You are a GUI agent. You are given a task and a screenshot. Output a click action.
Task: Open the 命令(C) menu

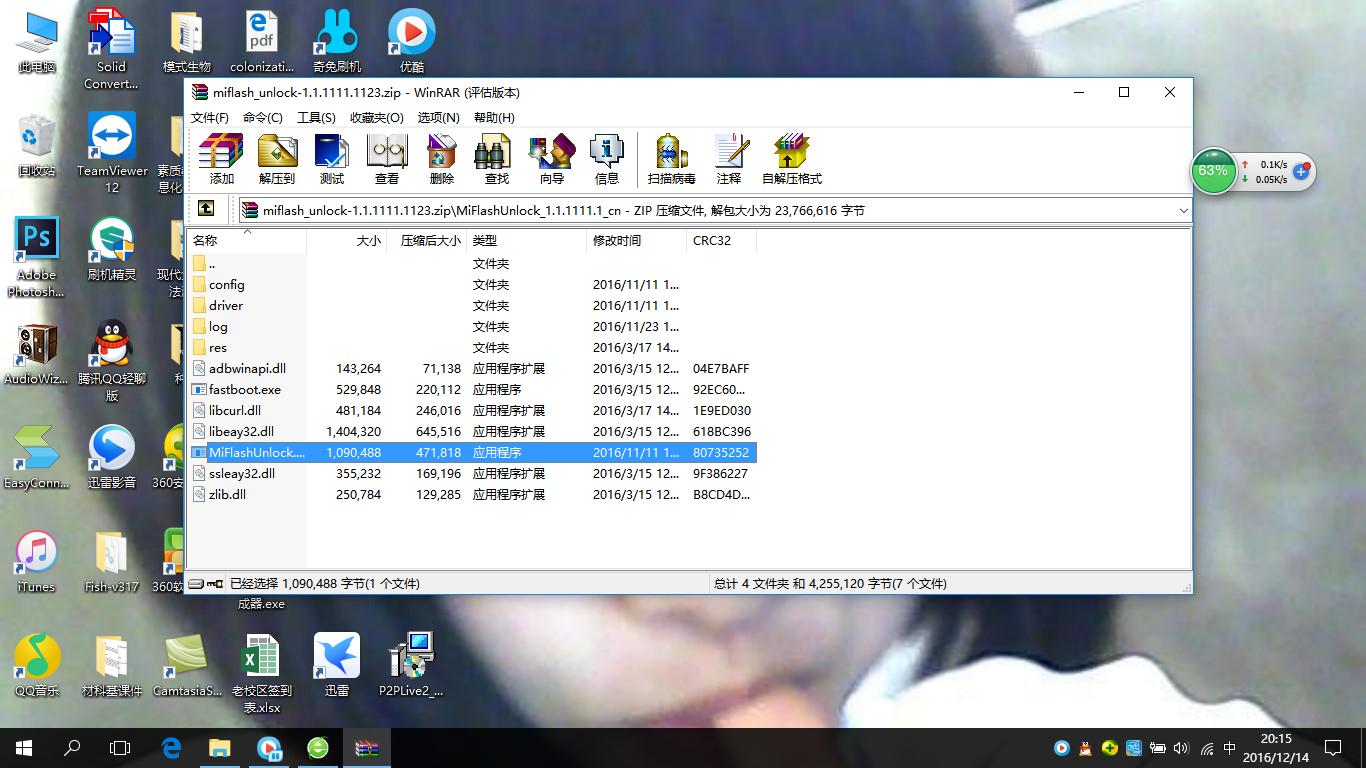pyautogui.click(x=263, y=117)
